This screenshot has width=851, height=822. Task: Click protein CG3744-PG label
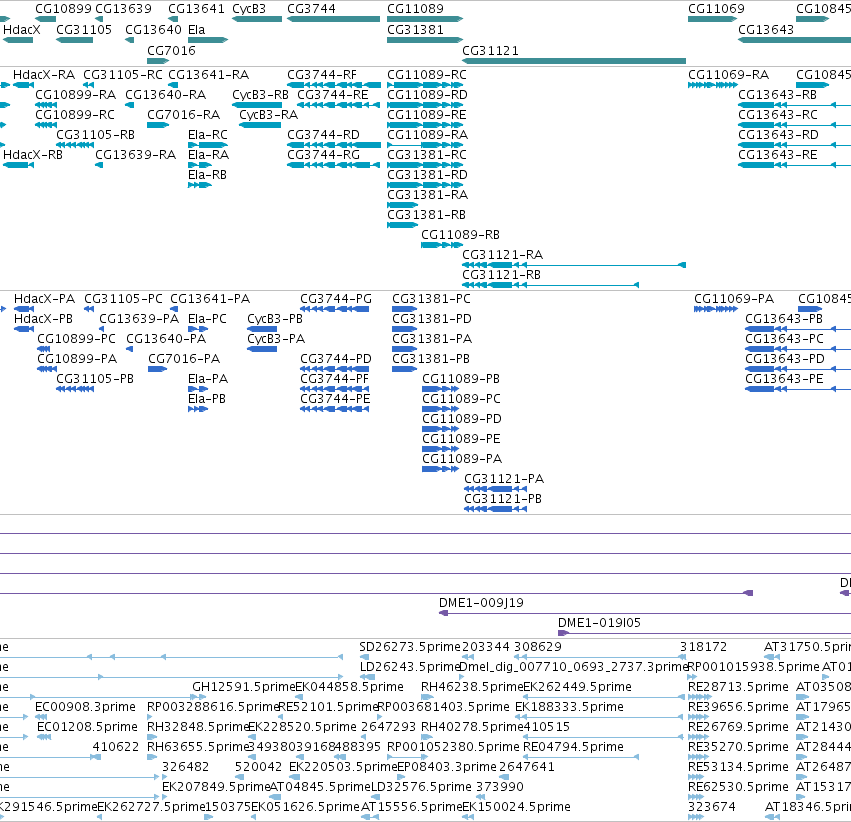[336, 298]
